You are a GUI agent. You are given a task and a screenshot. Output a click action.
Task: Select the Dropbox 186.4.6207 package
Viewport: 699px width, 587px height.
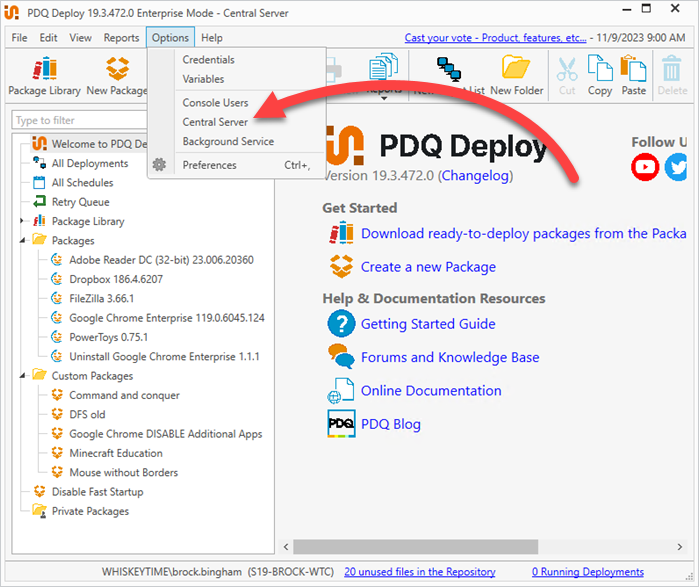coord(116,279)
